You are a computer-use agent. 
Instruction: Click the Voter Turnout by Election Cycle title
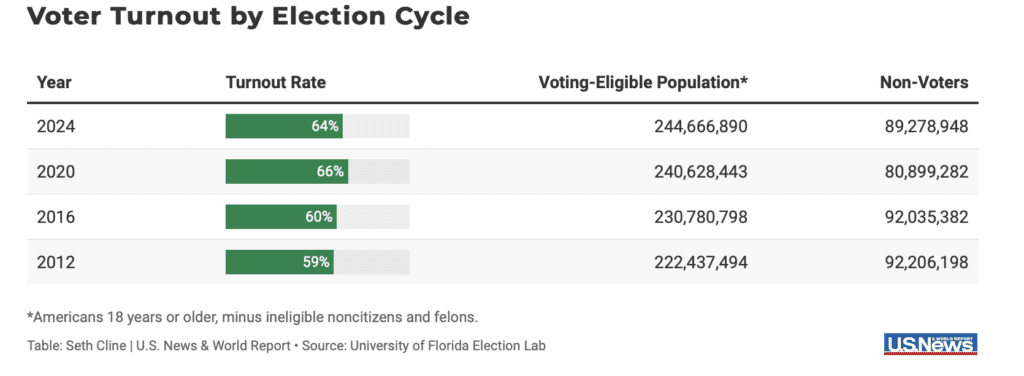248,18
